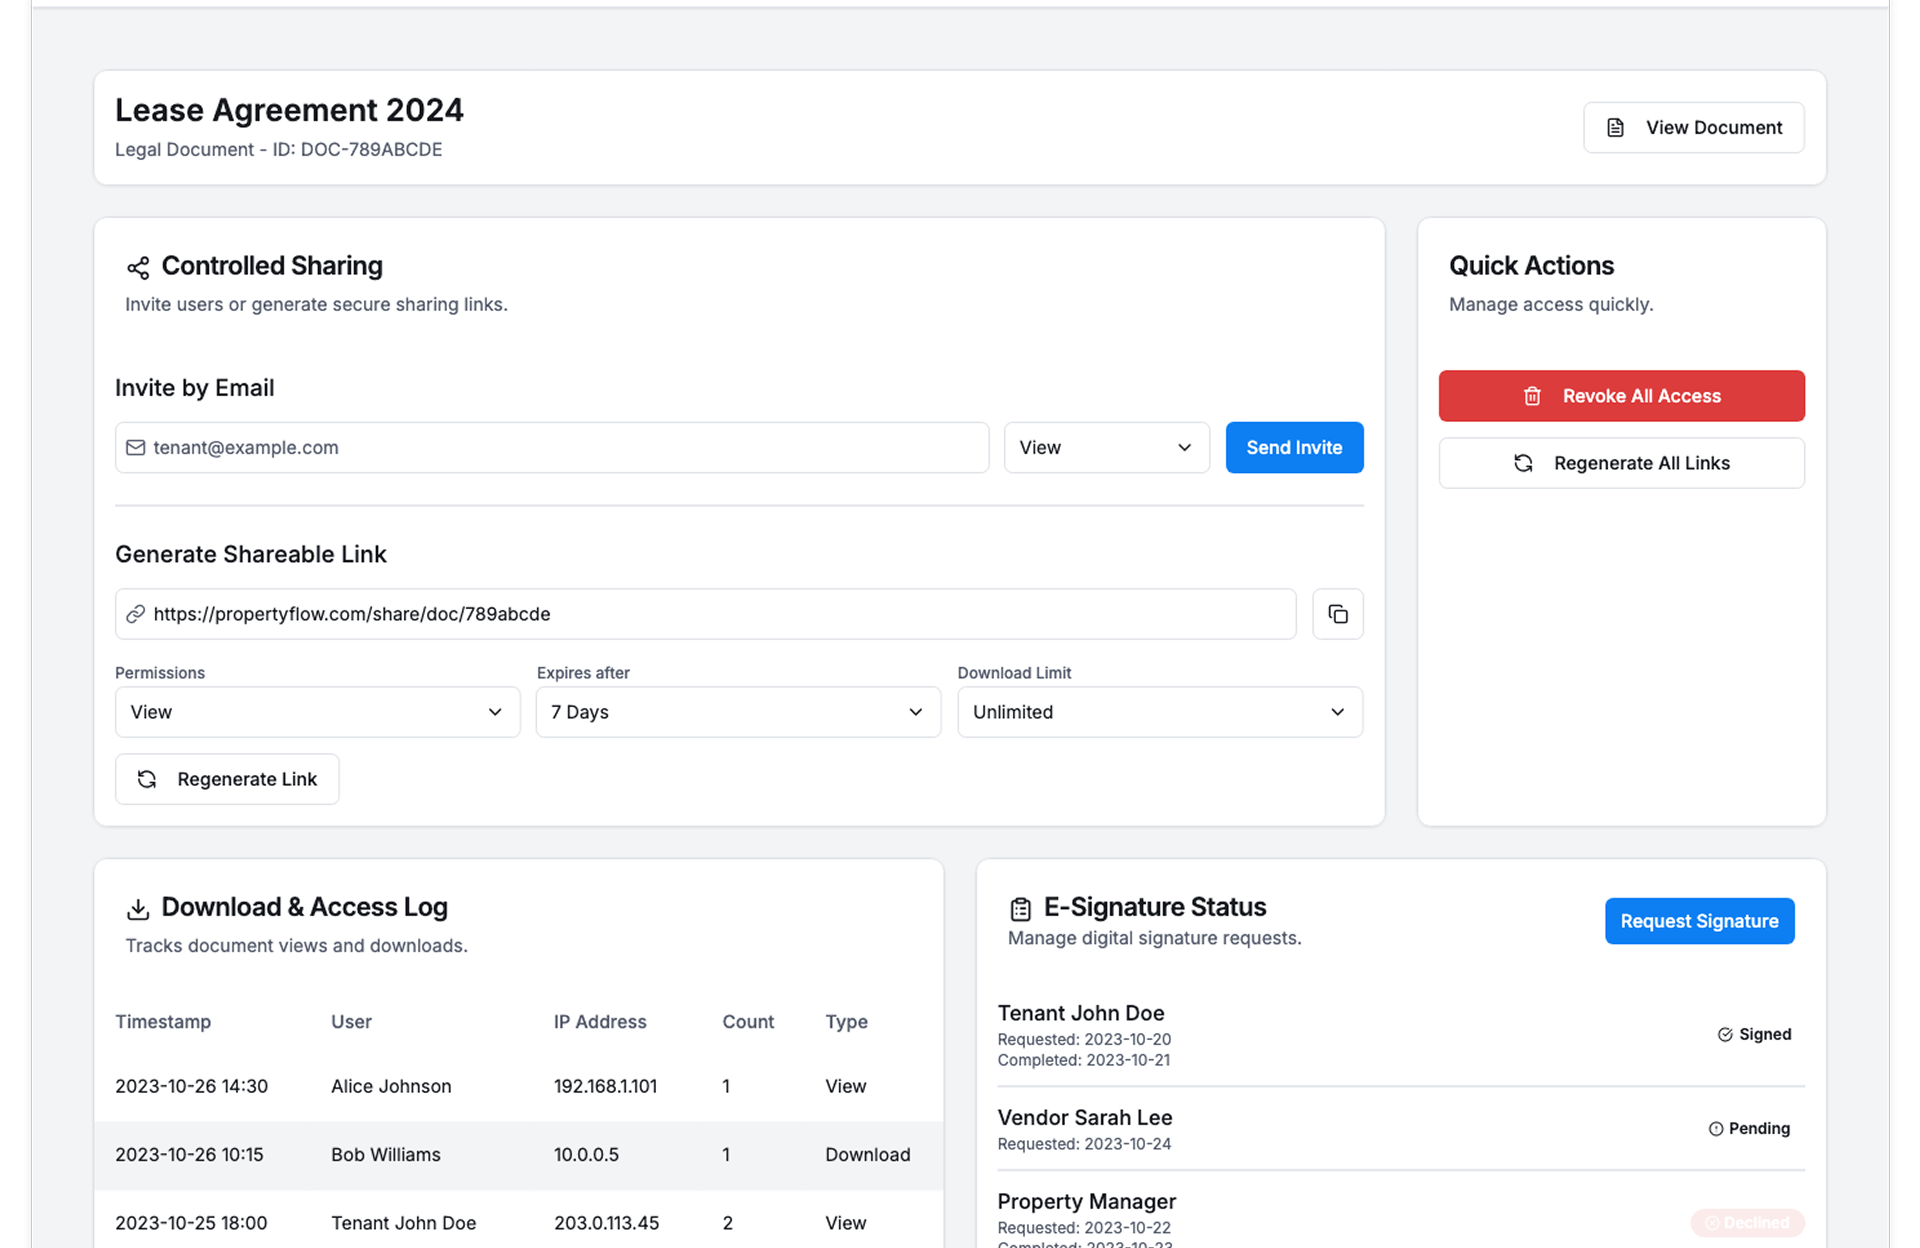Viewport: 1920px width, 1248px height.
Task: Click the document icon on View Document
Action: point(1615,127)
